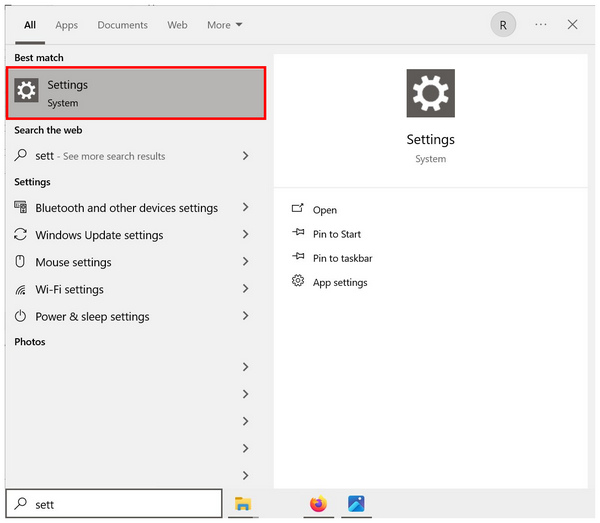This screenshot has height=523, width=600.
Task: Switch to the Documents tab
Action: point(122,25)
